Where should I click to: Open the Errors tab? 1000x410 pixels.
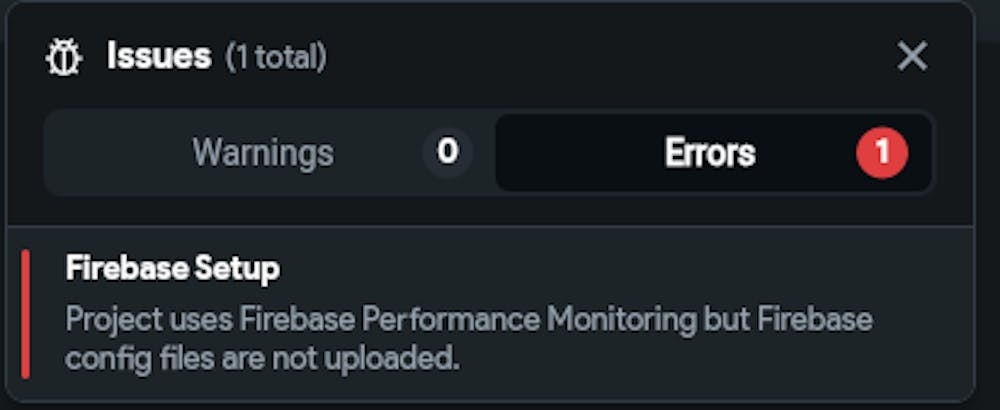pyautogui.click(x=710, y=153)
